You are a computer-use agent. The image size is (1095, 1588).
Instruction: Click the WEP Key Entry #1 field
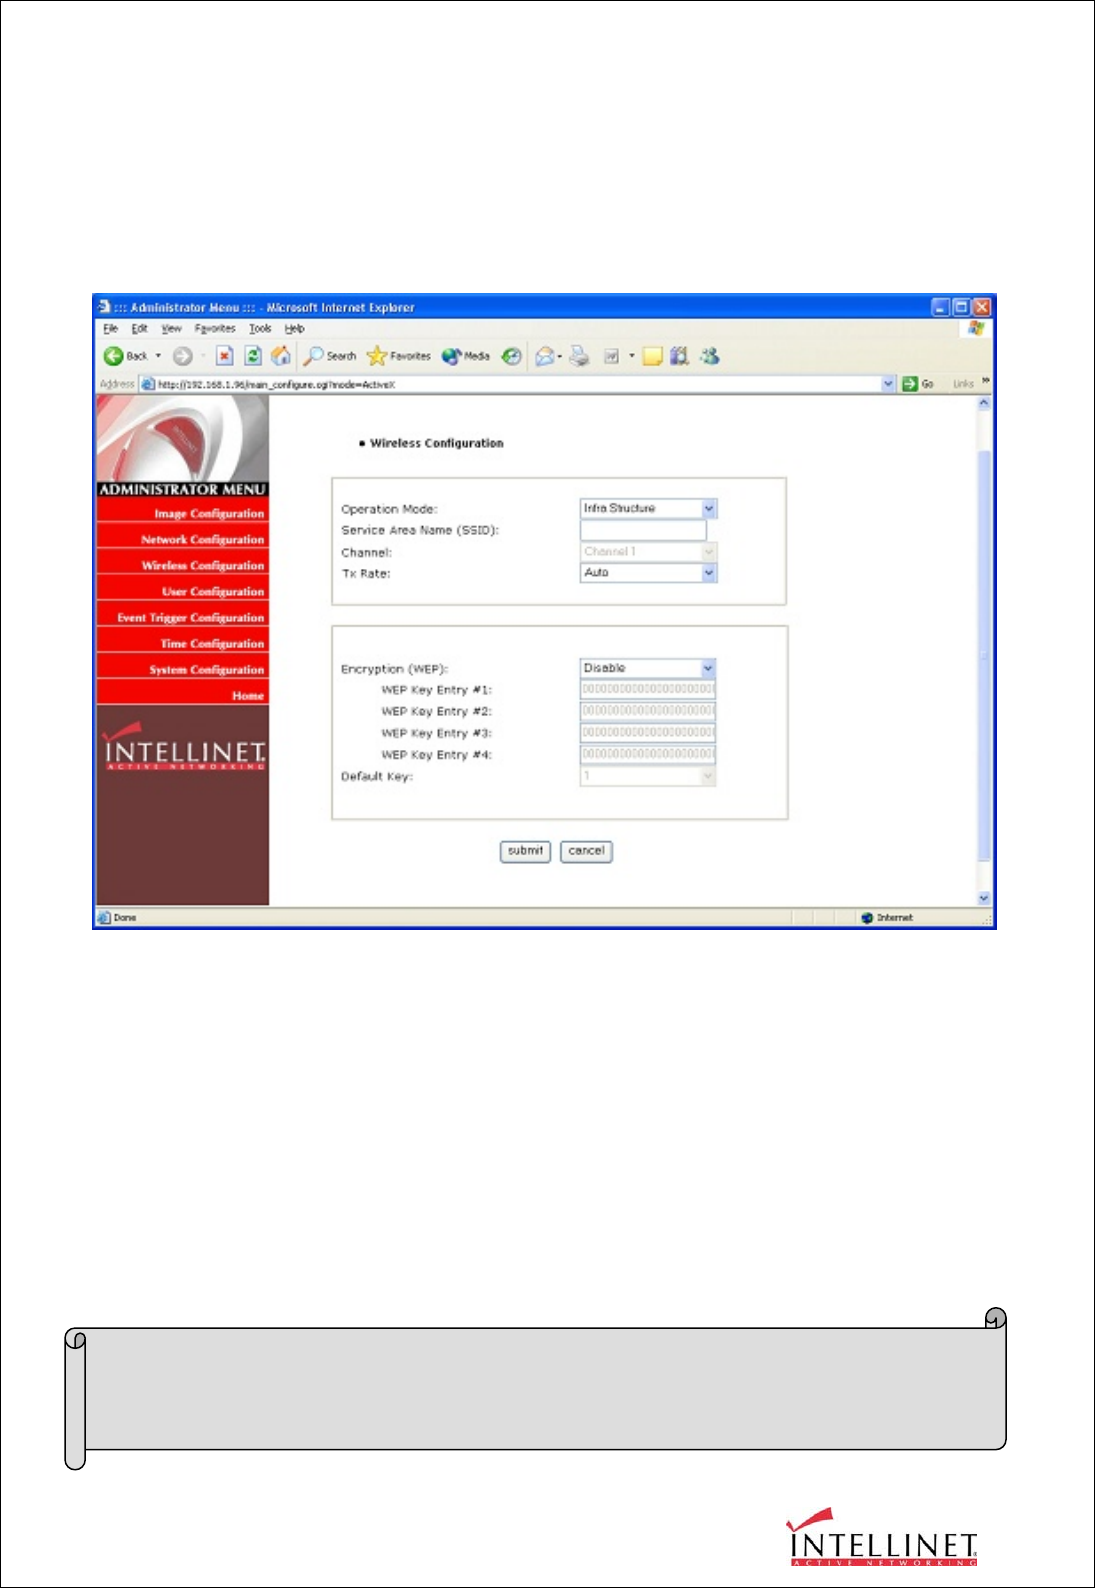(648, 690)
